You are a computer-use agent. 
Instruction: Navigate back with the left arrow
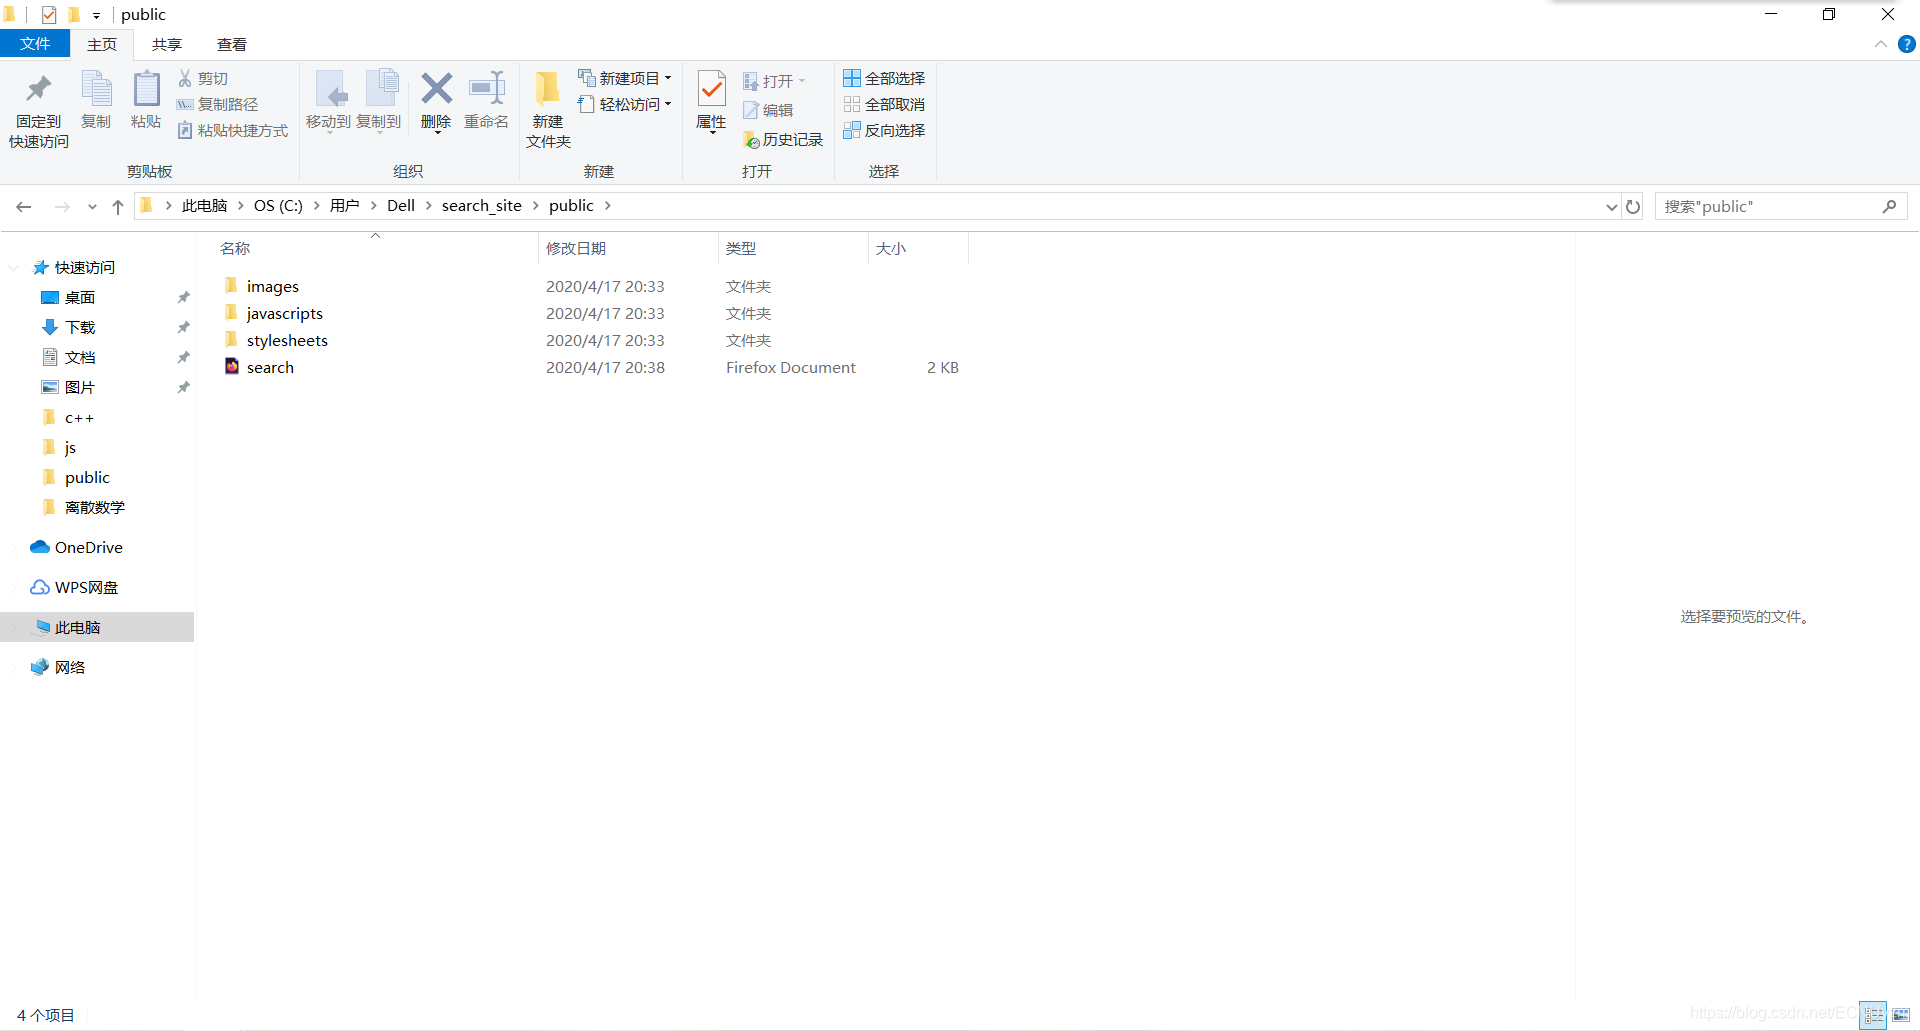click(24, 206)
